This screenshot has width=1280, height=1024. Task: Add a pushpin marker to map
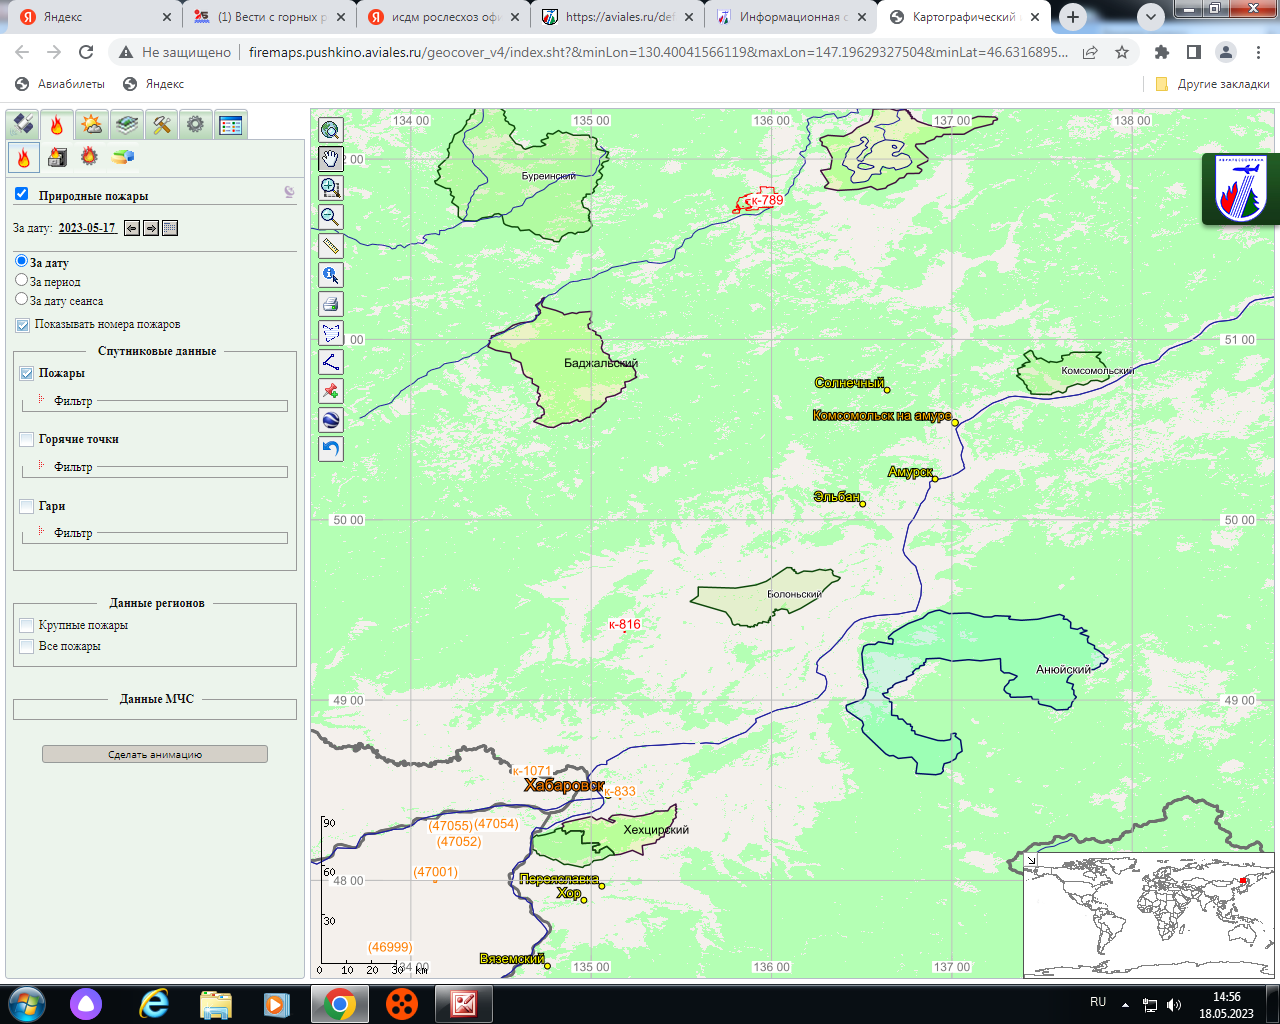331,391
